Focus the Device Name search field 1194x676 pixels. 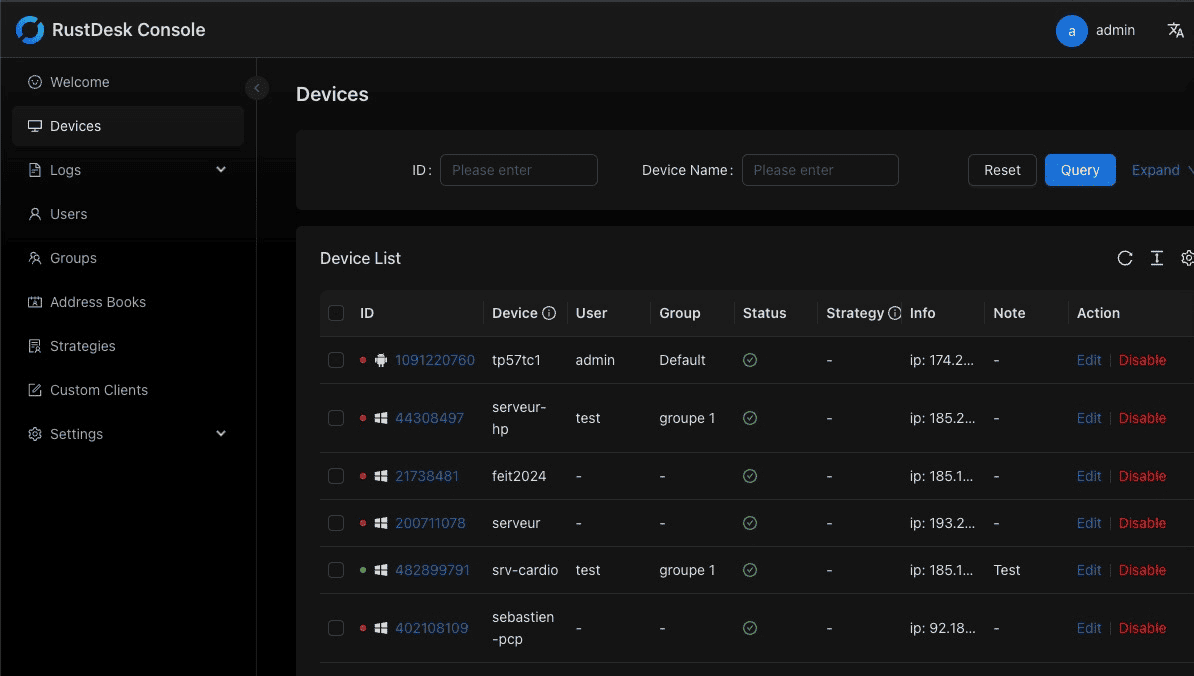820,170
